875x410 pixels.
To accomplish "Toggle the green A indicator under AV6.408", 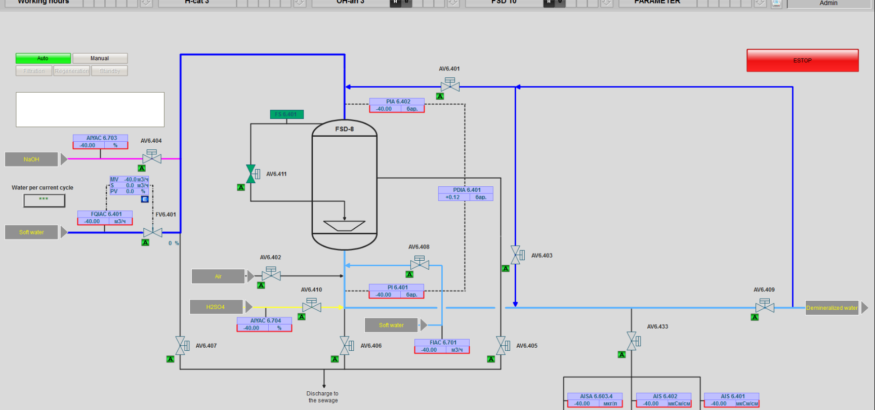I will (409, 274).
